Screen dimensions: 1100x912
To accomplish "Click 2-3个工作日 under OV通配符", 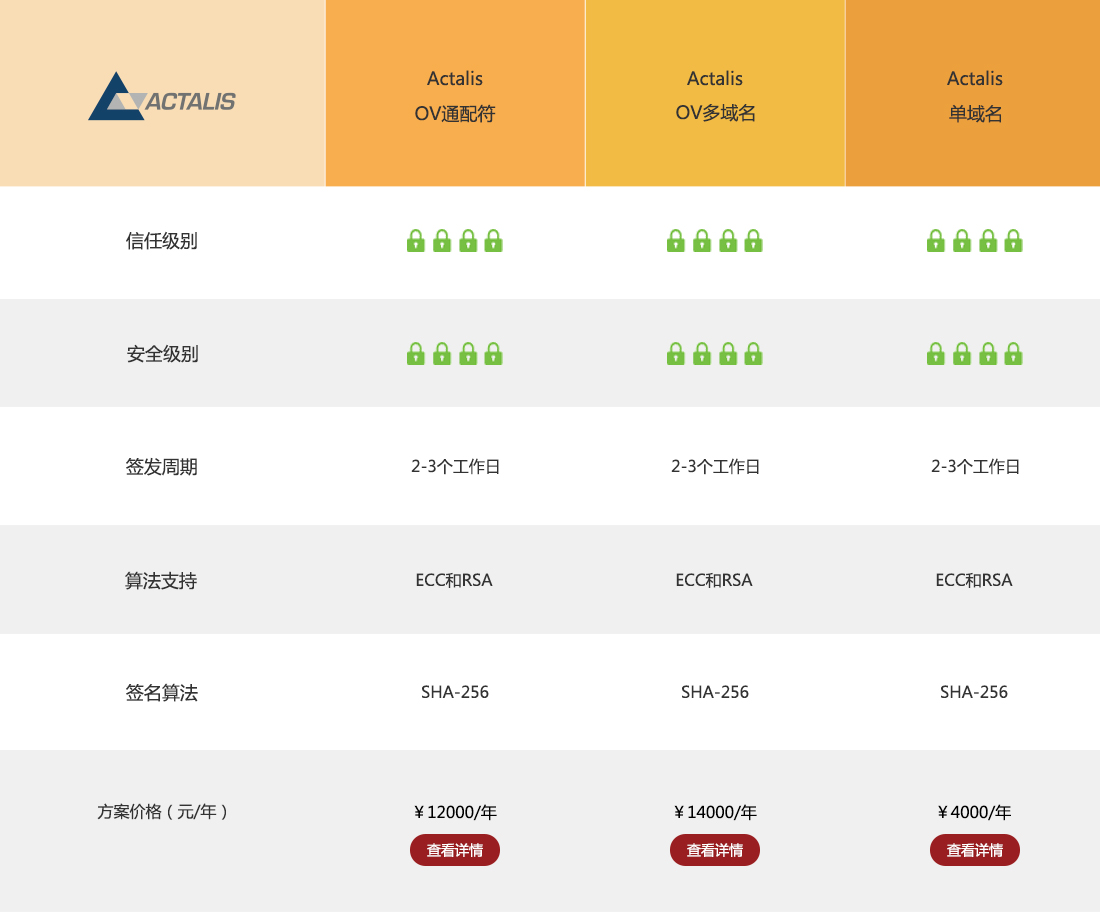I will point(455,467).
